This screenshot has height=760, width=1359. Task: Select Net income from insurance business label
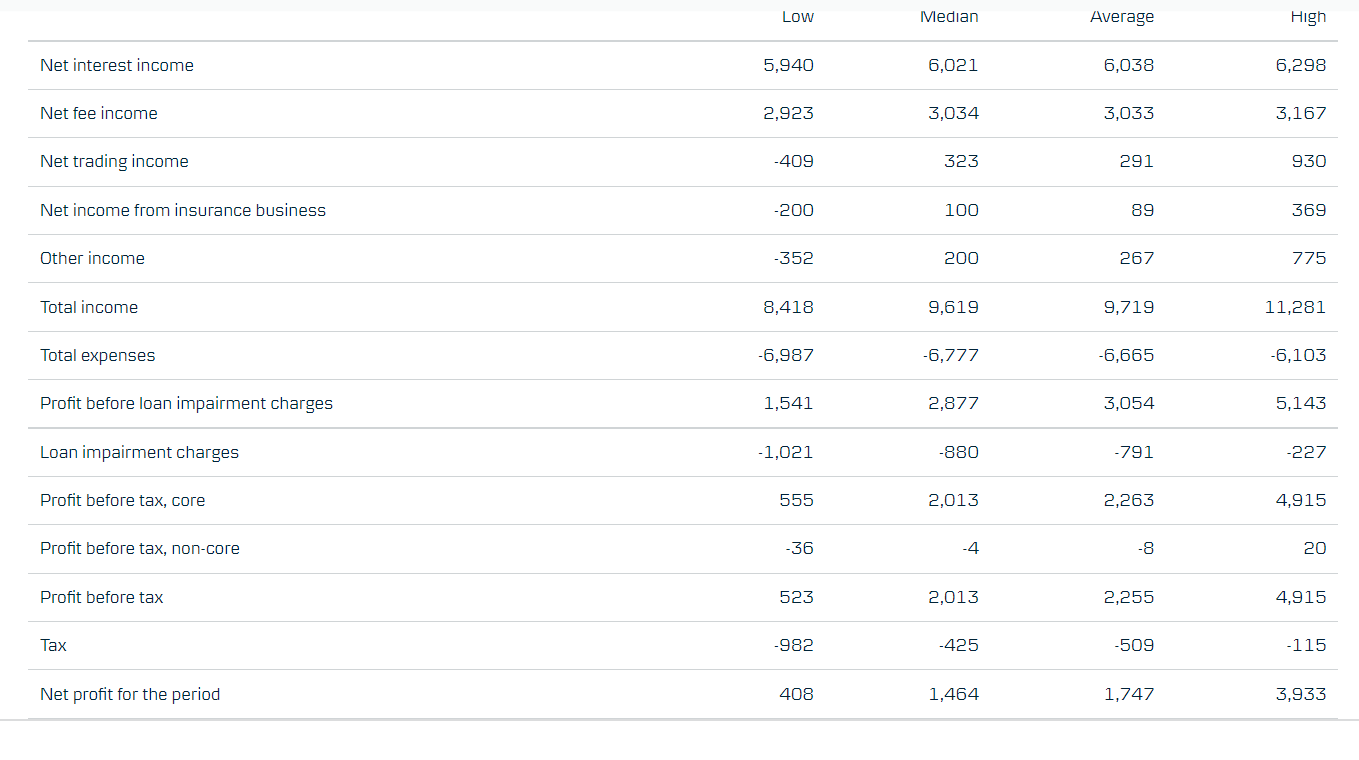pyautogui.click(x=183, y=210)
